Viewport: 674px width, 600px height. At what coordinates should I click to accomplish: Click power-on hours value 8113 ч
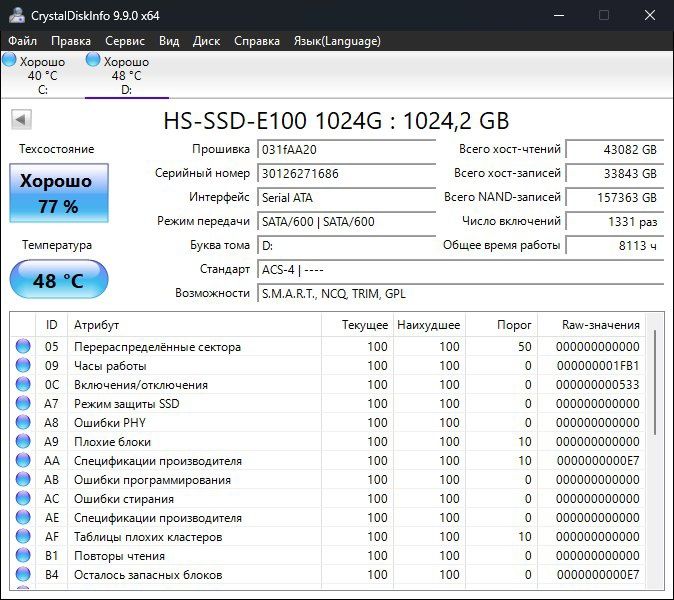coord(615,246)
